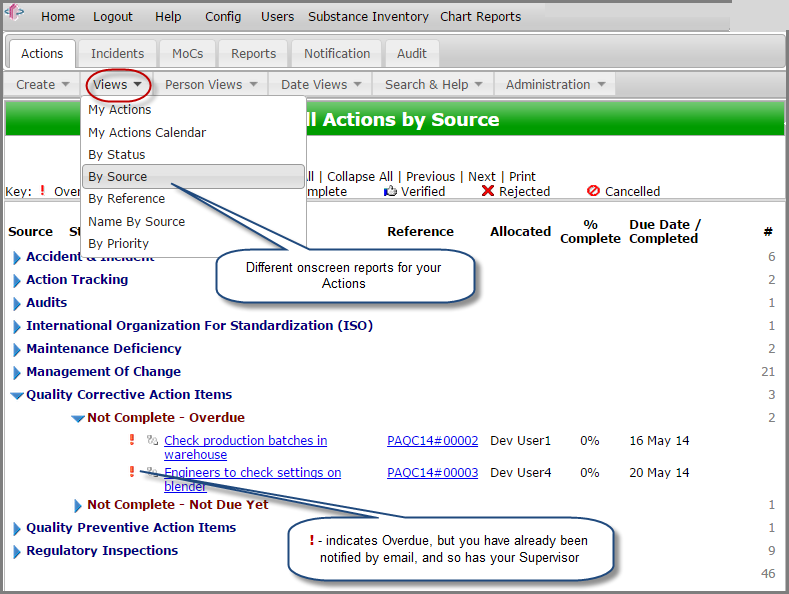This screenshot has width=789, height=594.
Task: Click the 'Collapse All' link
Action: click(360, 176)
